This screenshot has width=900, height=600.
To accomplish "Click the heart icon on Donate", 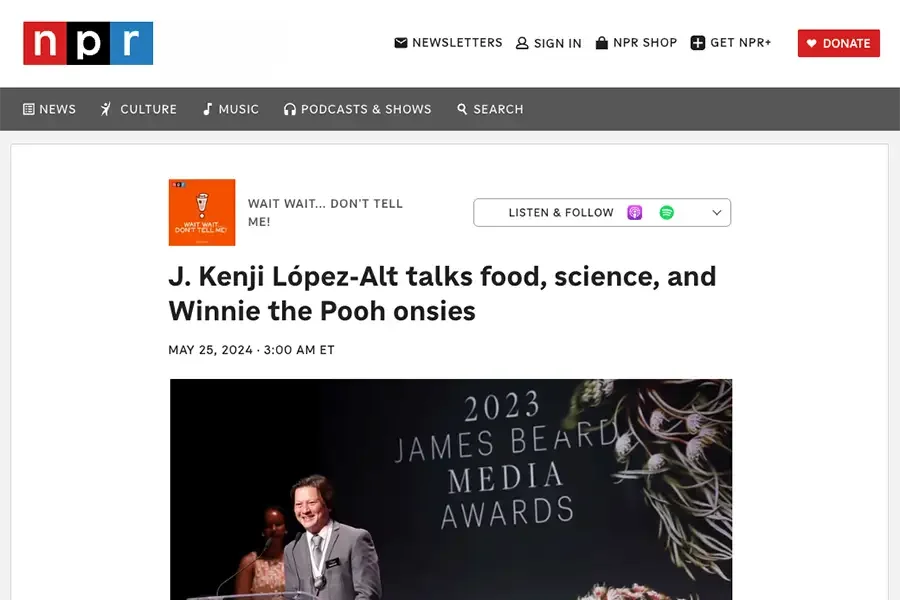I will [811, 44].
